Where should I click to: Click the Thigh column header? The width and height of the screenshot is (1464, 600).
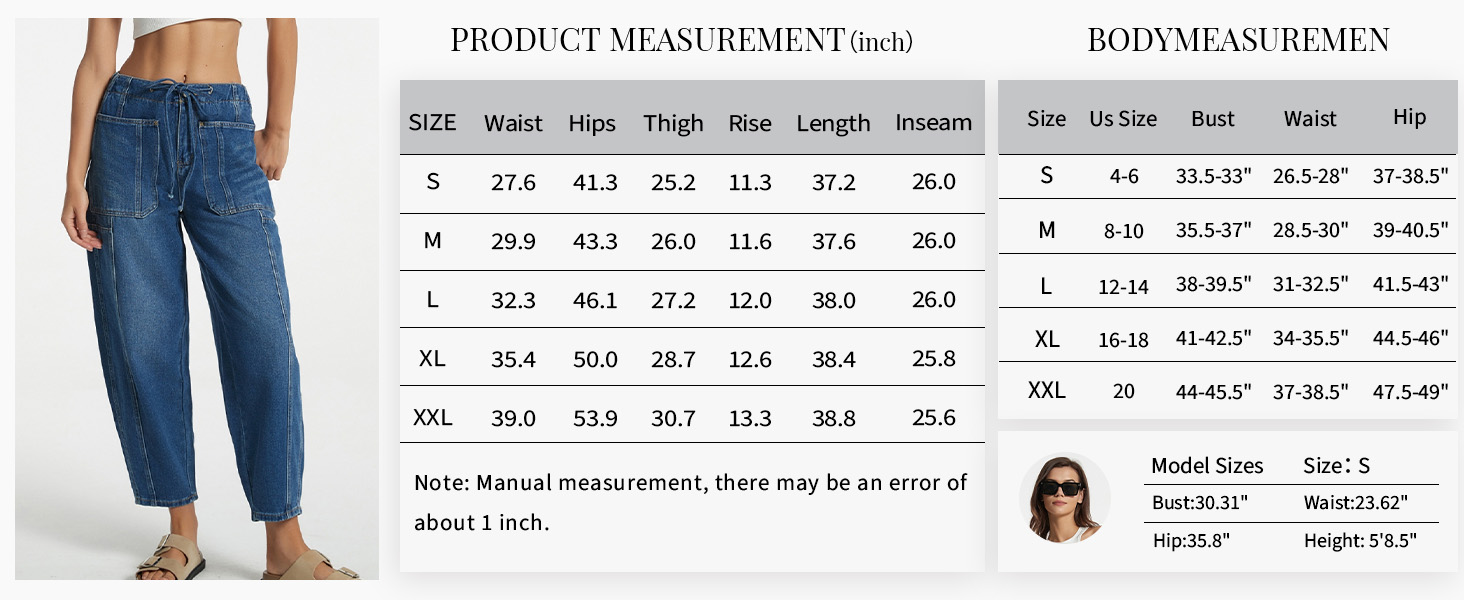click(673, 123)
